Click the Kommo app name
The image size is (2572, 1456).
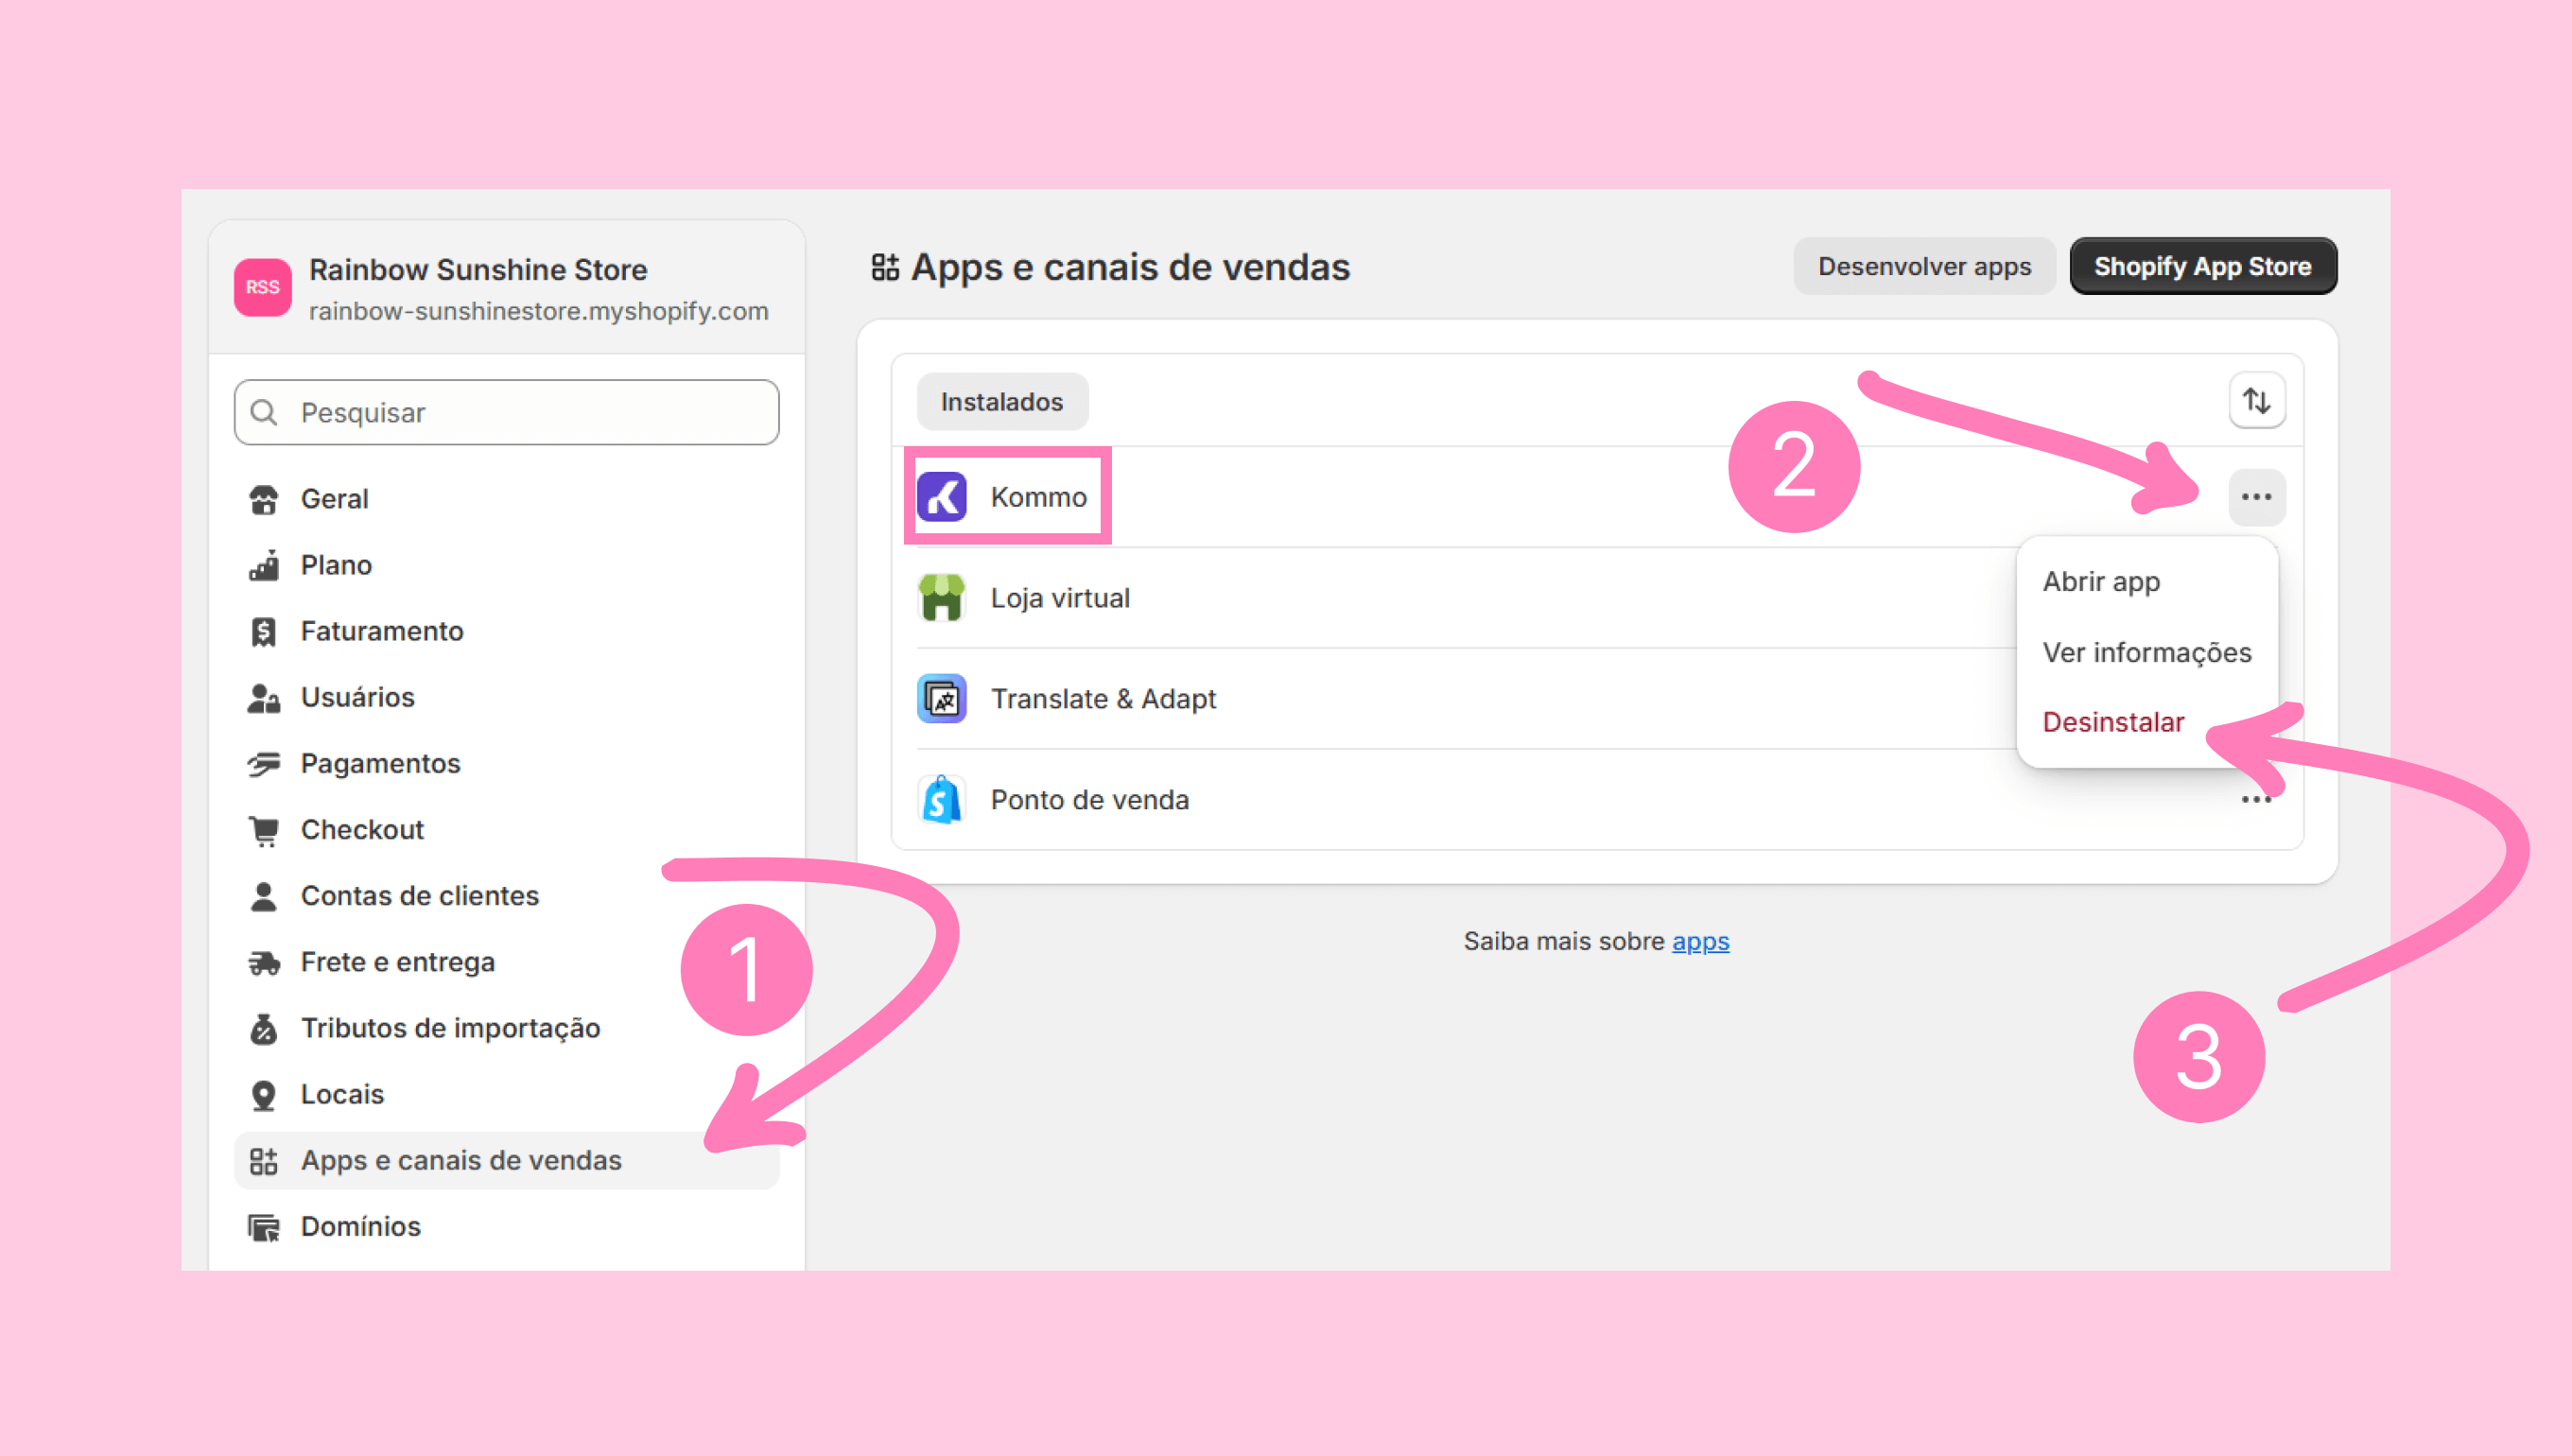coord(1038,497)
